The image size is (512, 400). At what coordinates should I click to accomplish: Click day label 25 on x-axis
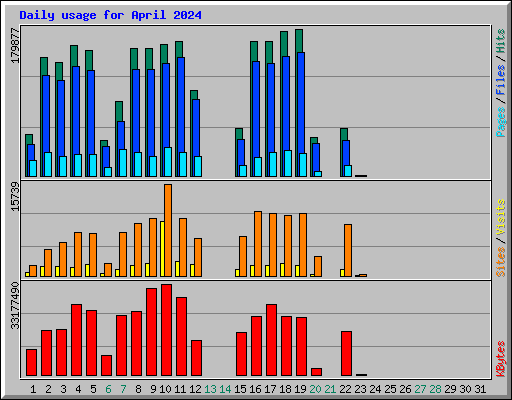(390, 389)
